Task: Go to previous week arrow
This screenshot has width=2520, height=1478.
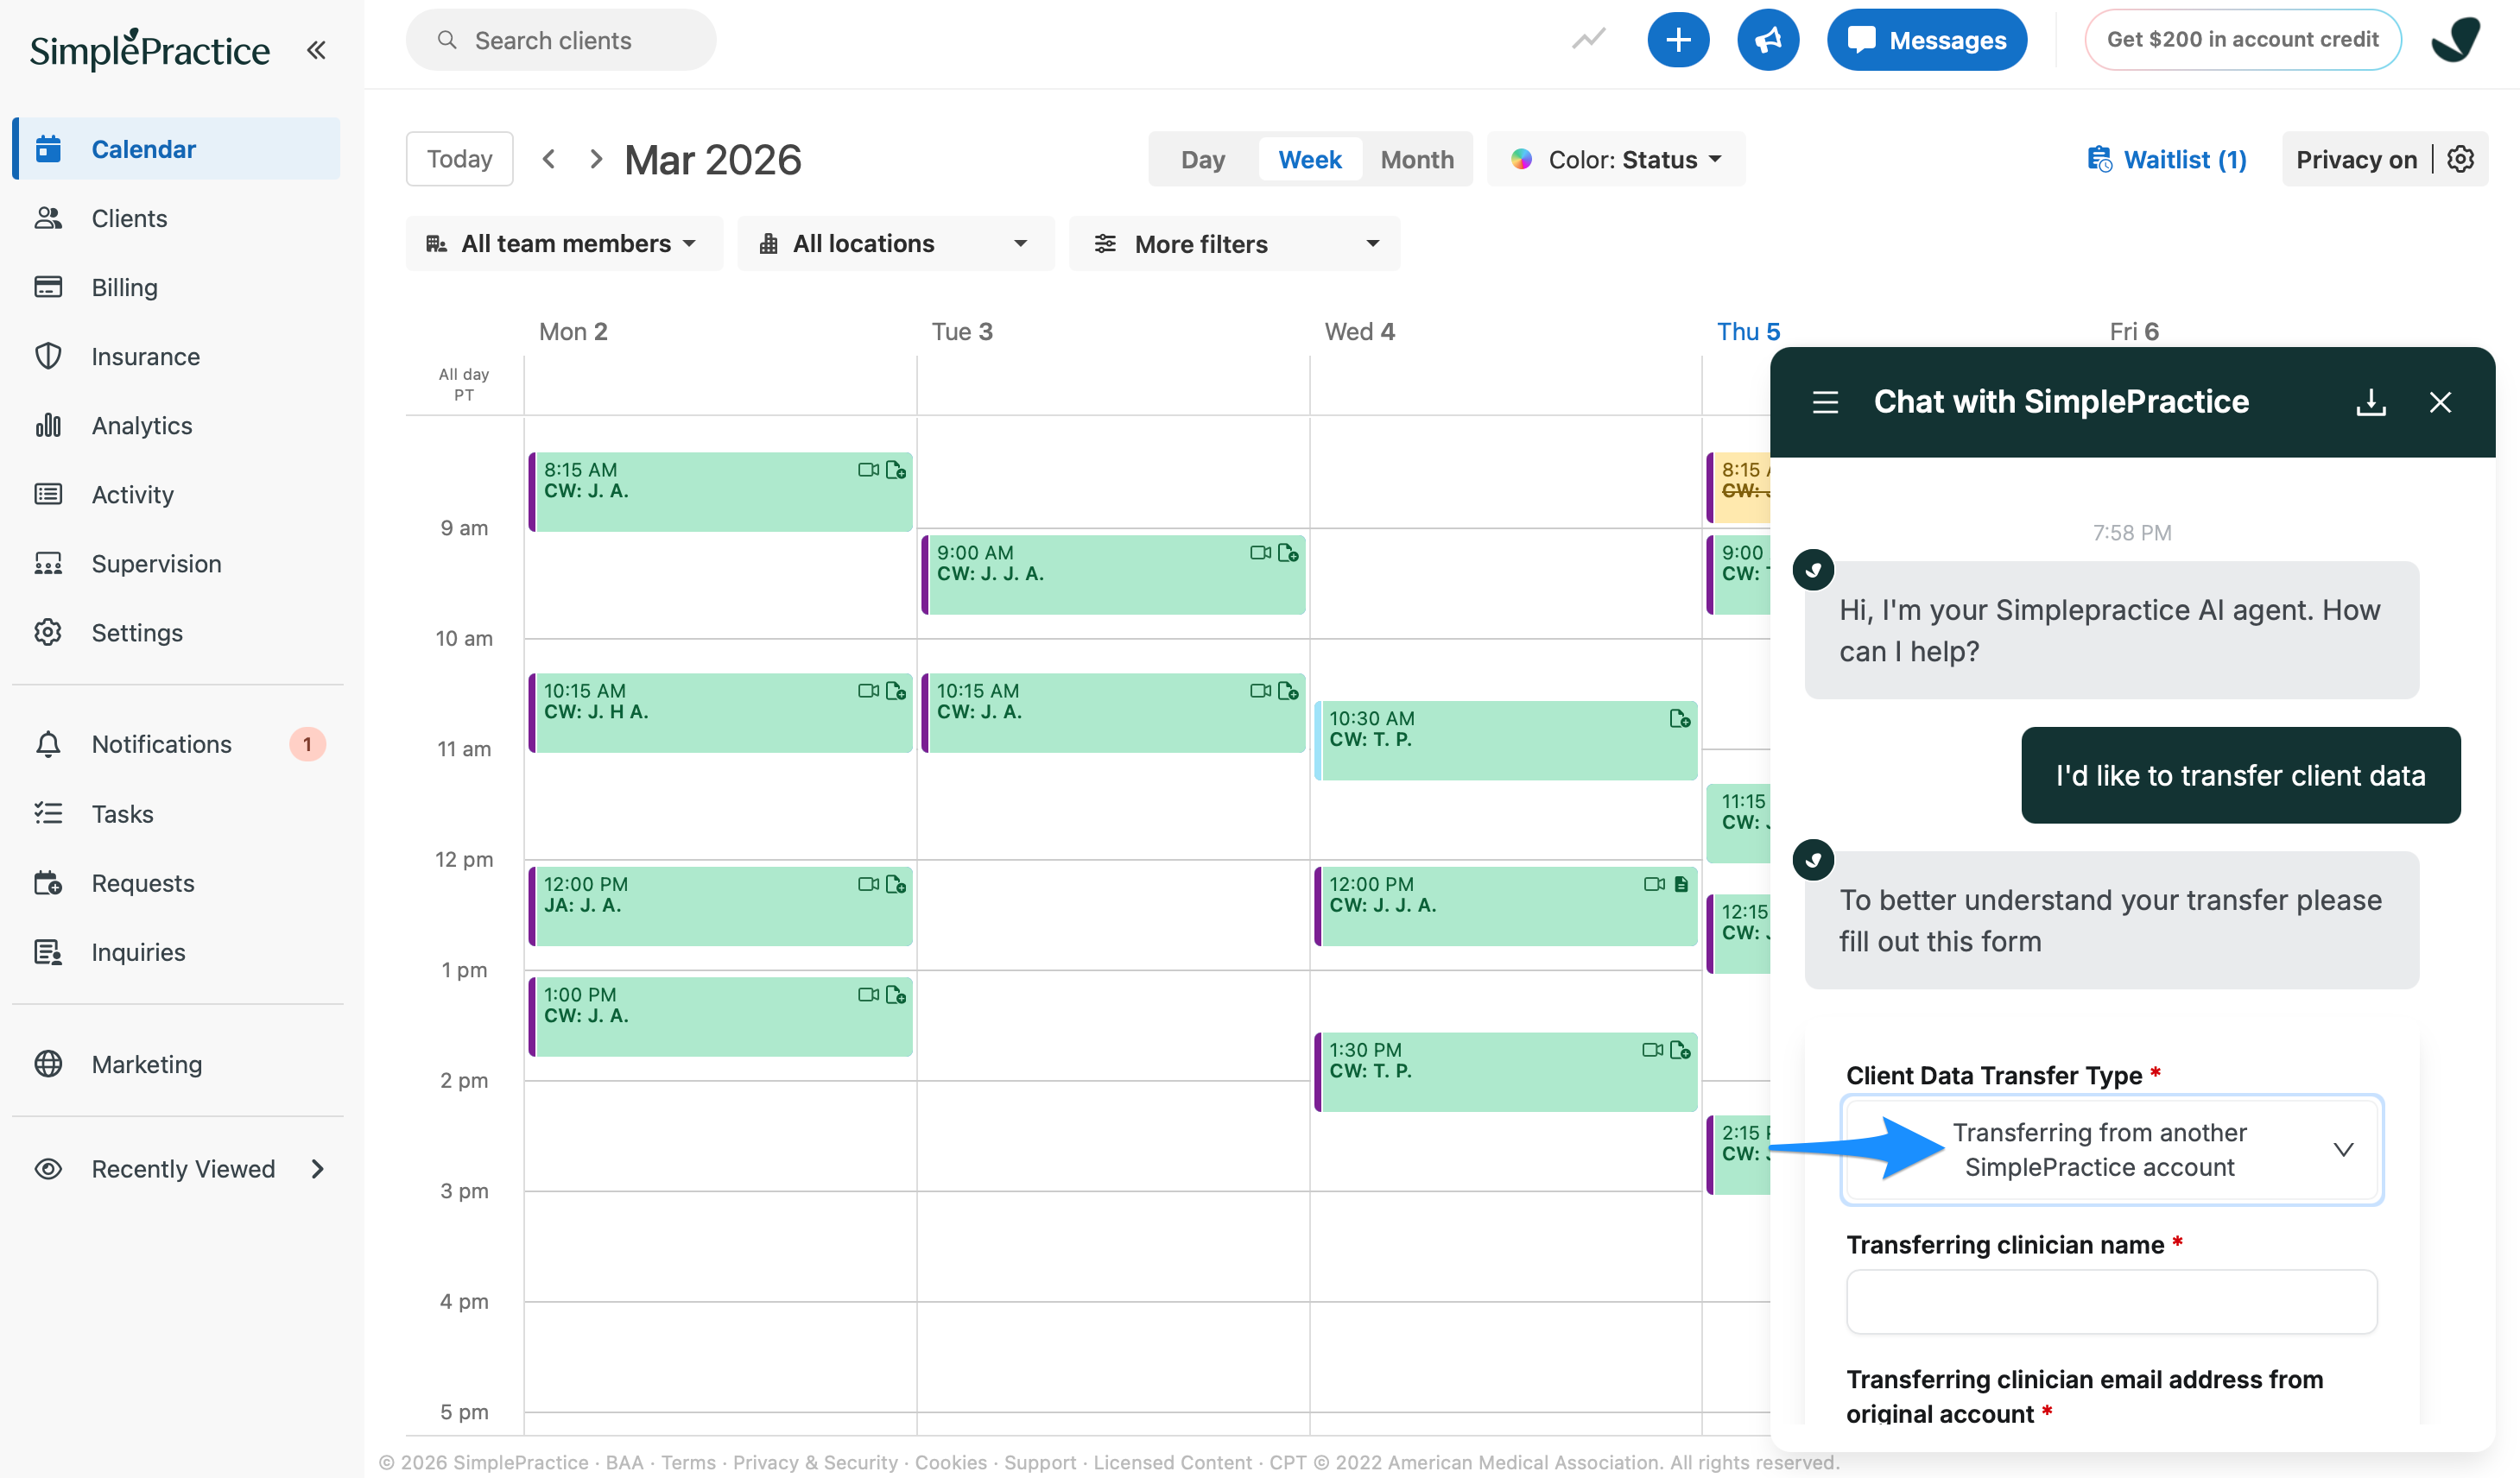Action: tap(549, 159)
